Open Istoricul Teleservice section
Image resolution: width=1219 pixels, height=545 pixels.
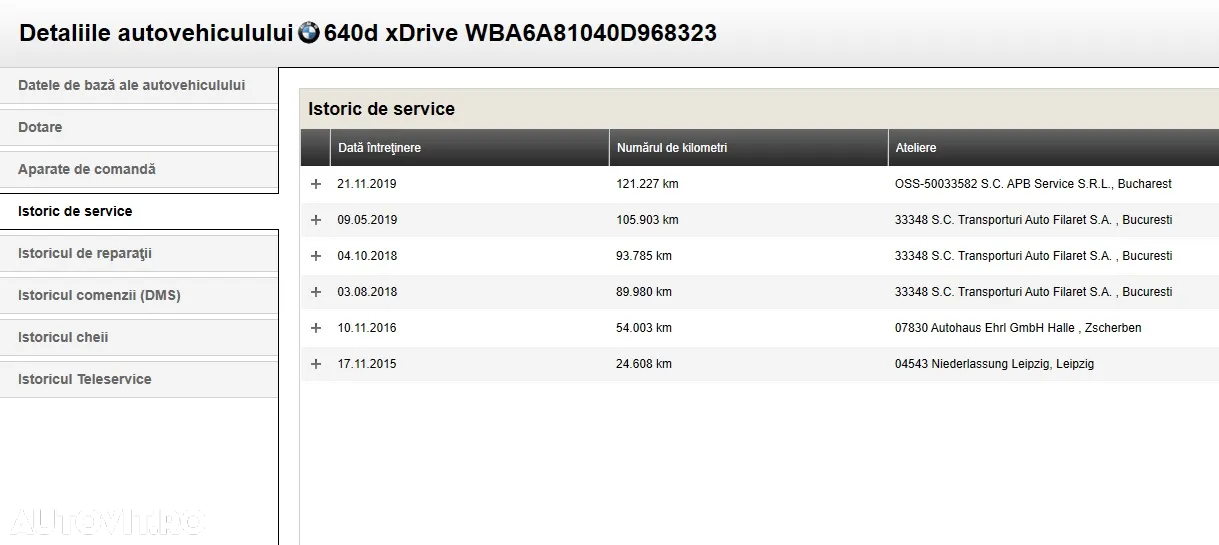(139, 380)
